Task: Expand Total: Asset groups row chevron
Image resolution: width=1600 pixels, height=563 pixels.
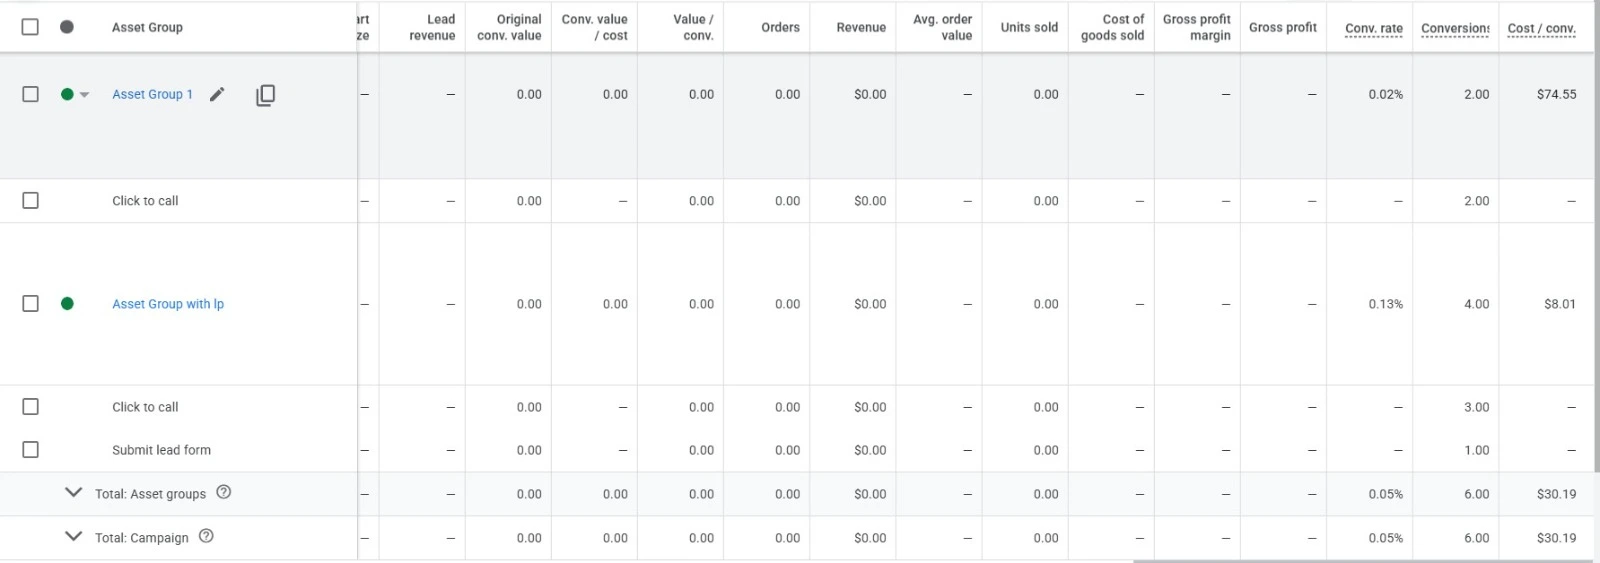Action: (73, 492)
